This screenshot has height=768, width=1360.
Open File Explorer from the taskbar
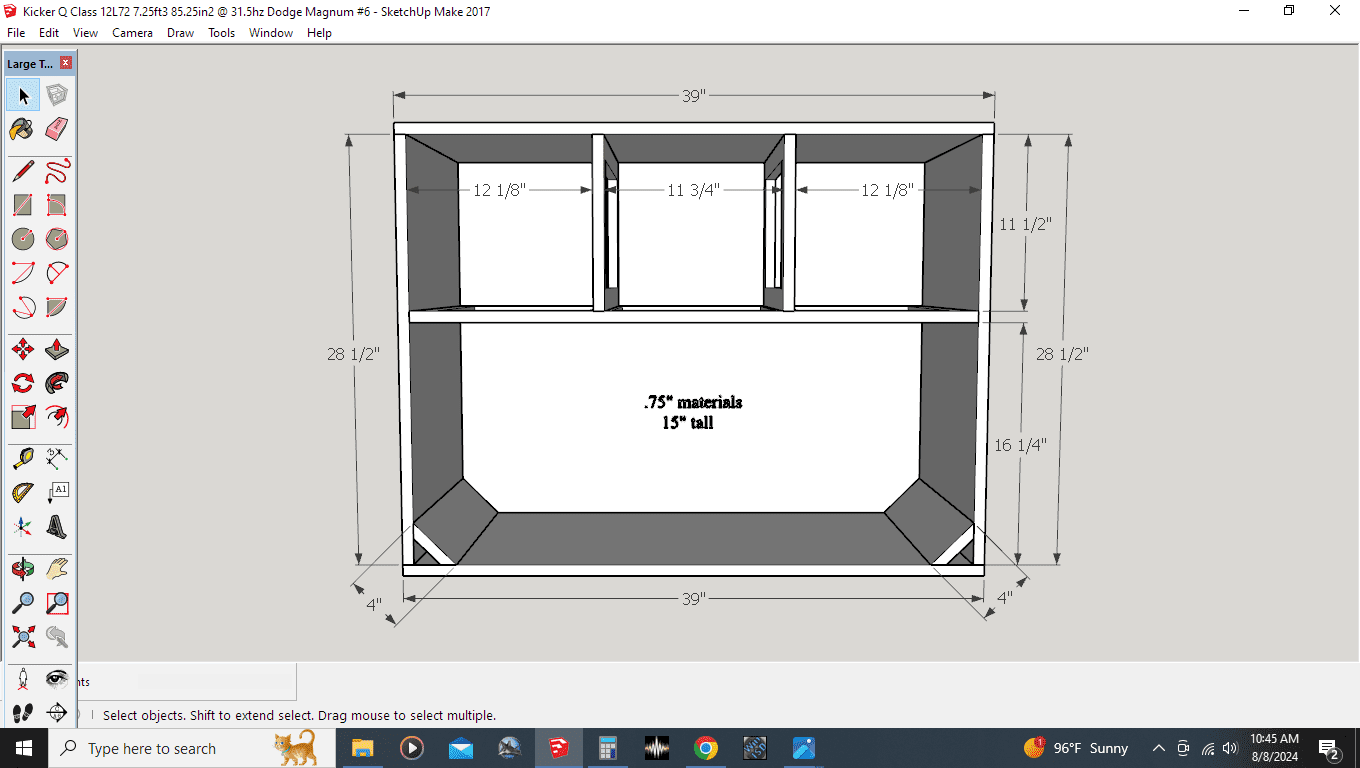(362, 748)
